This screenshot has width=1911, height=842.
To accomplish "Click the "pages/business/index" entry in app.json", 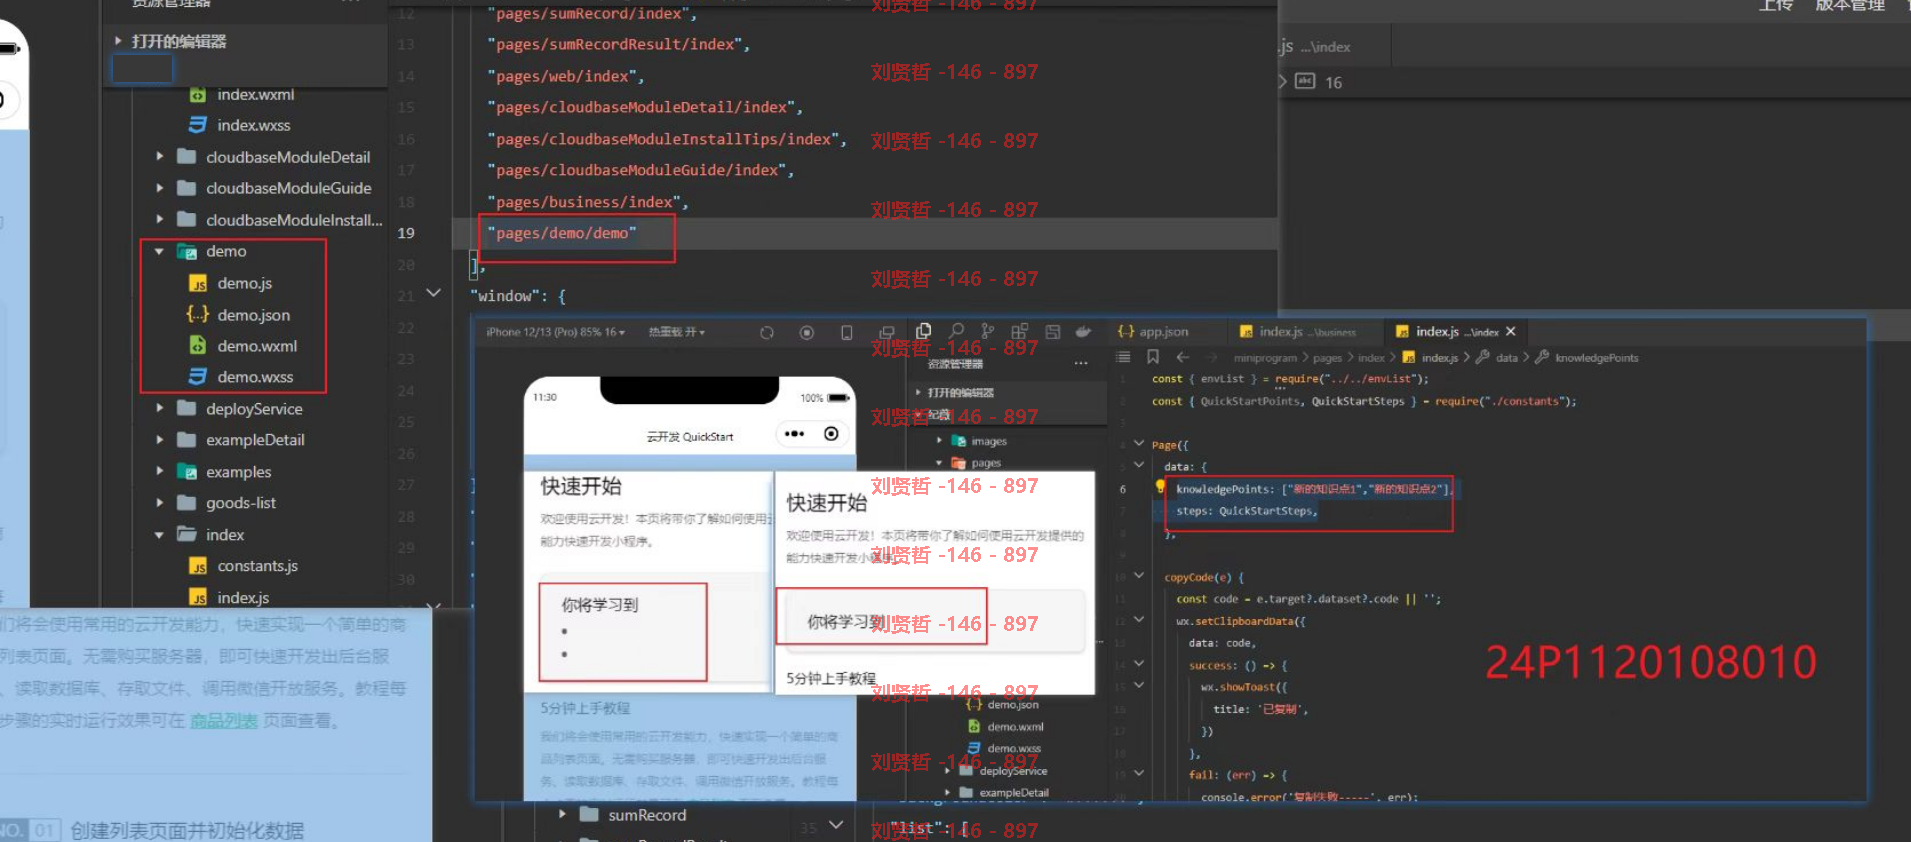I will [x=583, y=202].
